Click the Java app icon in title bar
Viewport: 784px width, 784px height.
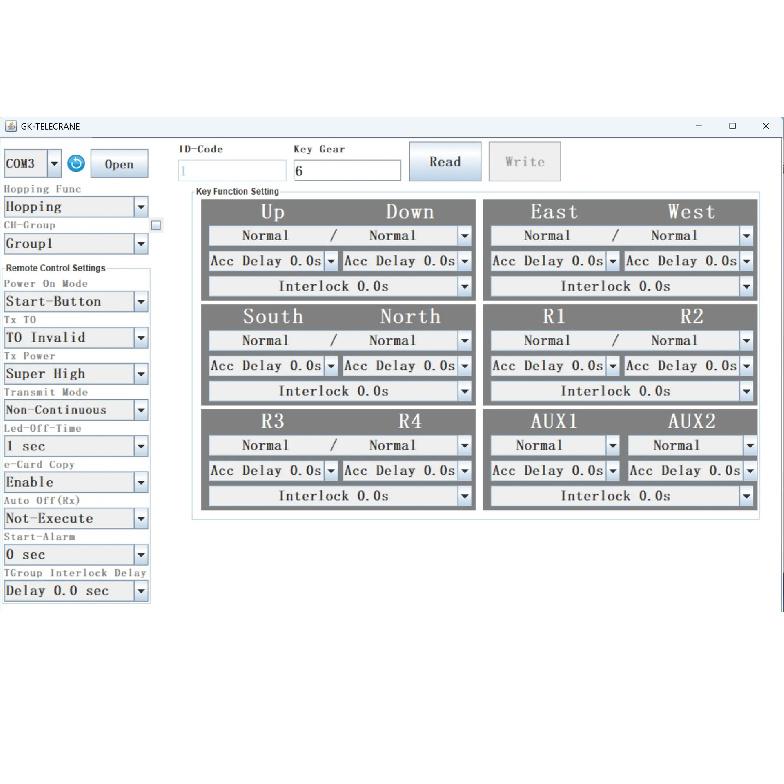(x=10, y=126)
